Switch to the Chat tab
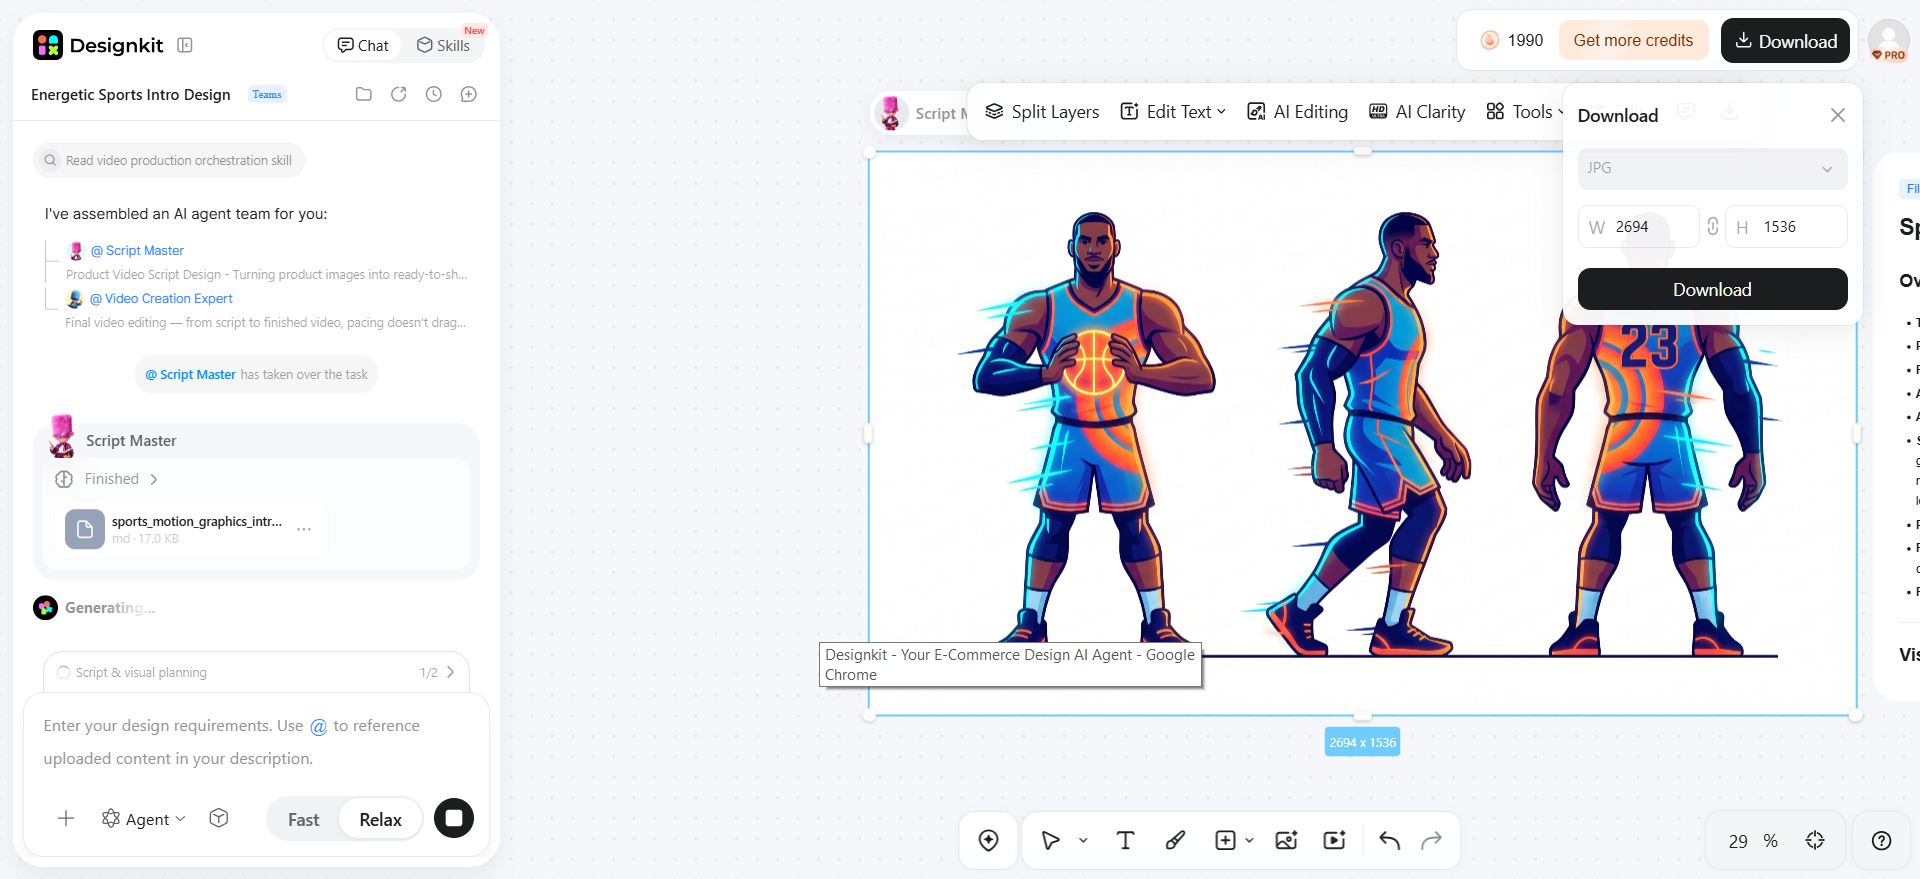The width and height of the screenshot is (1920, 879). [363, 45]
